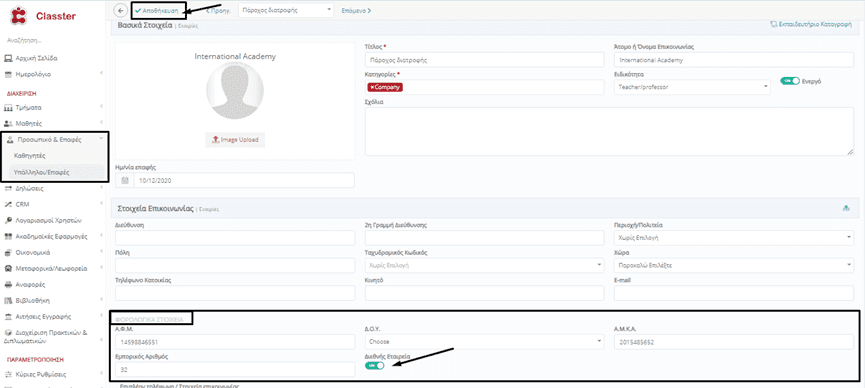Click the Βιβλιοθήκη library icon

click(x=8, y=301)
